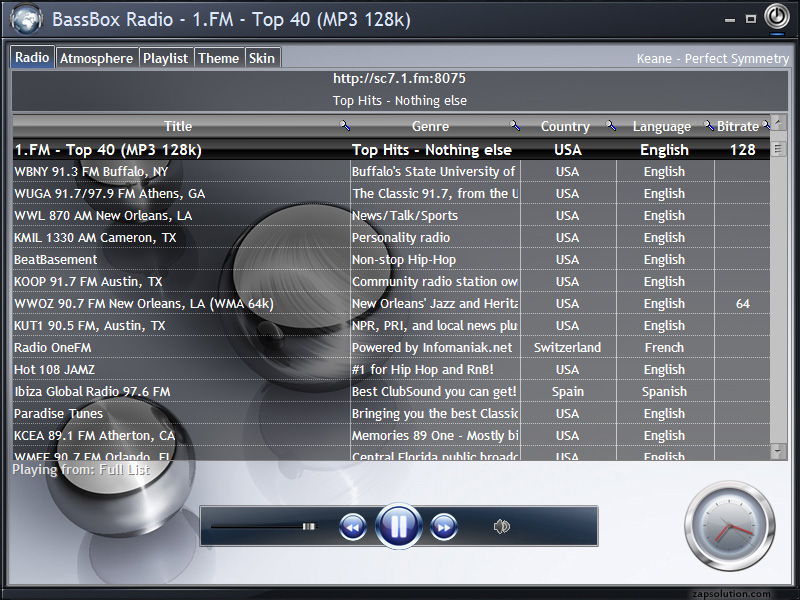Viewport: 800px width, 600px height.
Task: Select KMIL 1330 AM Cameron, TX station
Action: click(391, 237)
